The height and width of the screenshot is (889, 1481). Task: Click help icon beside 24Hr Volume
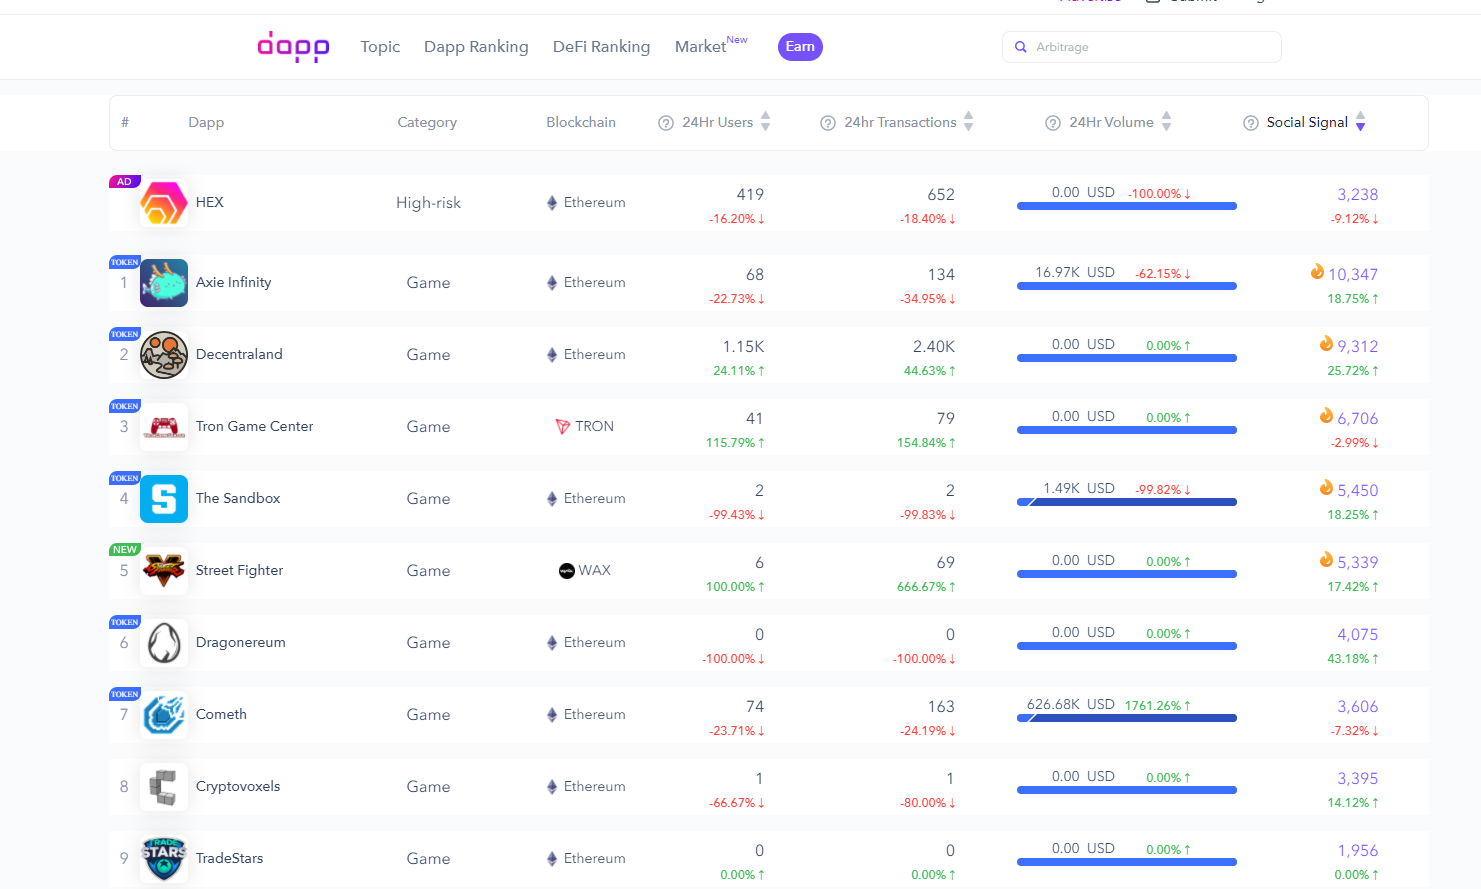point(1053,123)
